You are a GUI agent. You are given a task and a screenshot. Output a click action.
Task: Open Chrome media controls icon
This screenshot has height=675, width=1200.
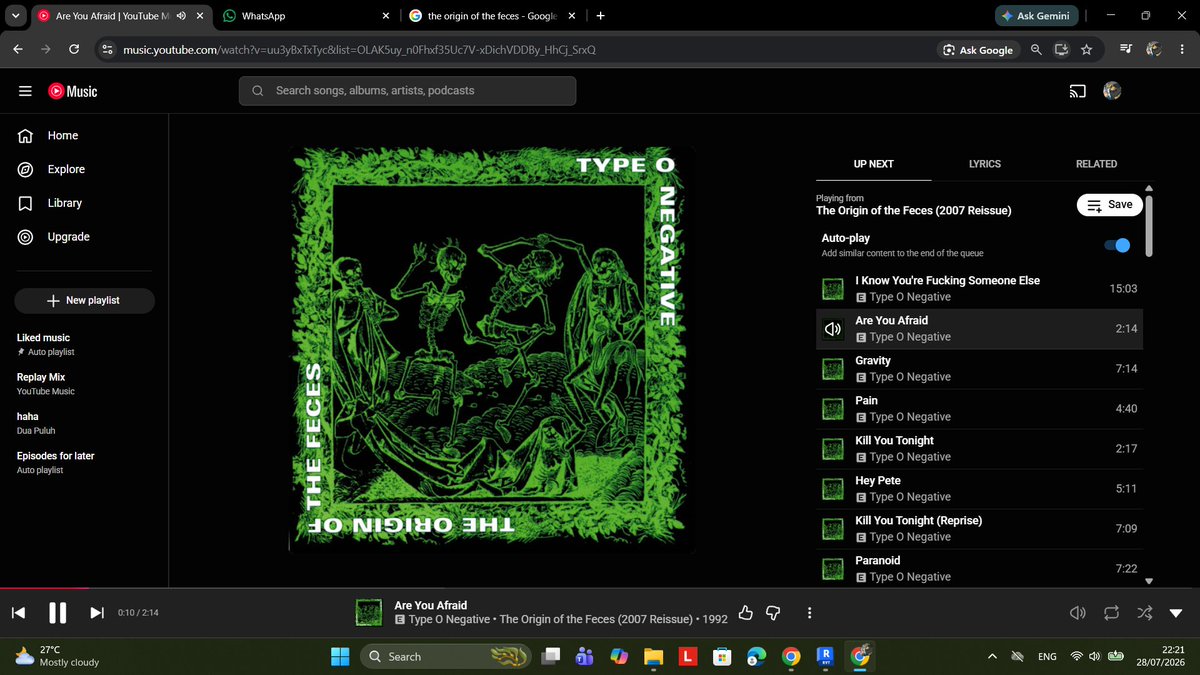tap(1127, 50)
